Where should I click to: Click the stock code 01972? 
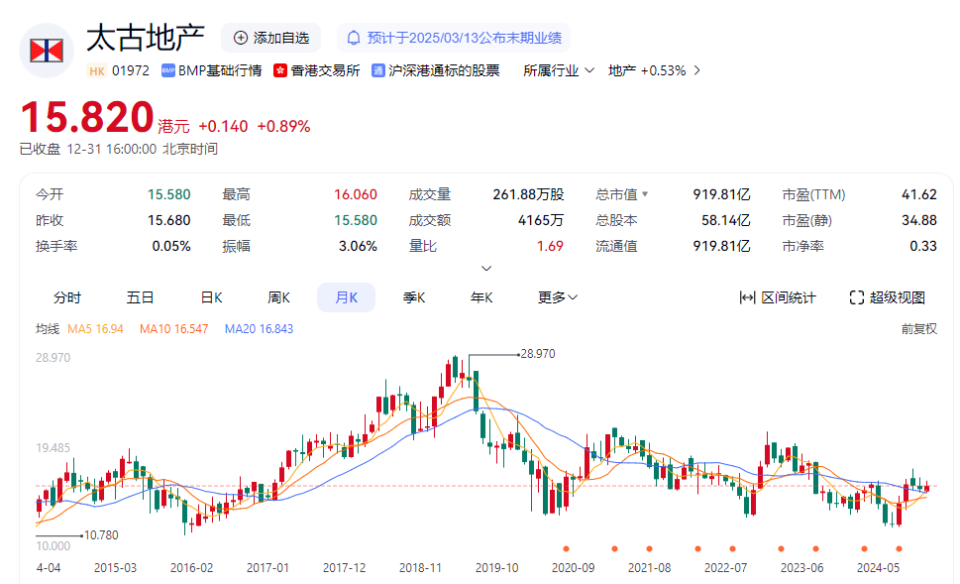pyautogui.click(x=130, y=71)
